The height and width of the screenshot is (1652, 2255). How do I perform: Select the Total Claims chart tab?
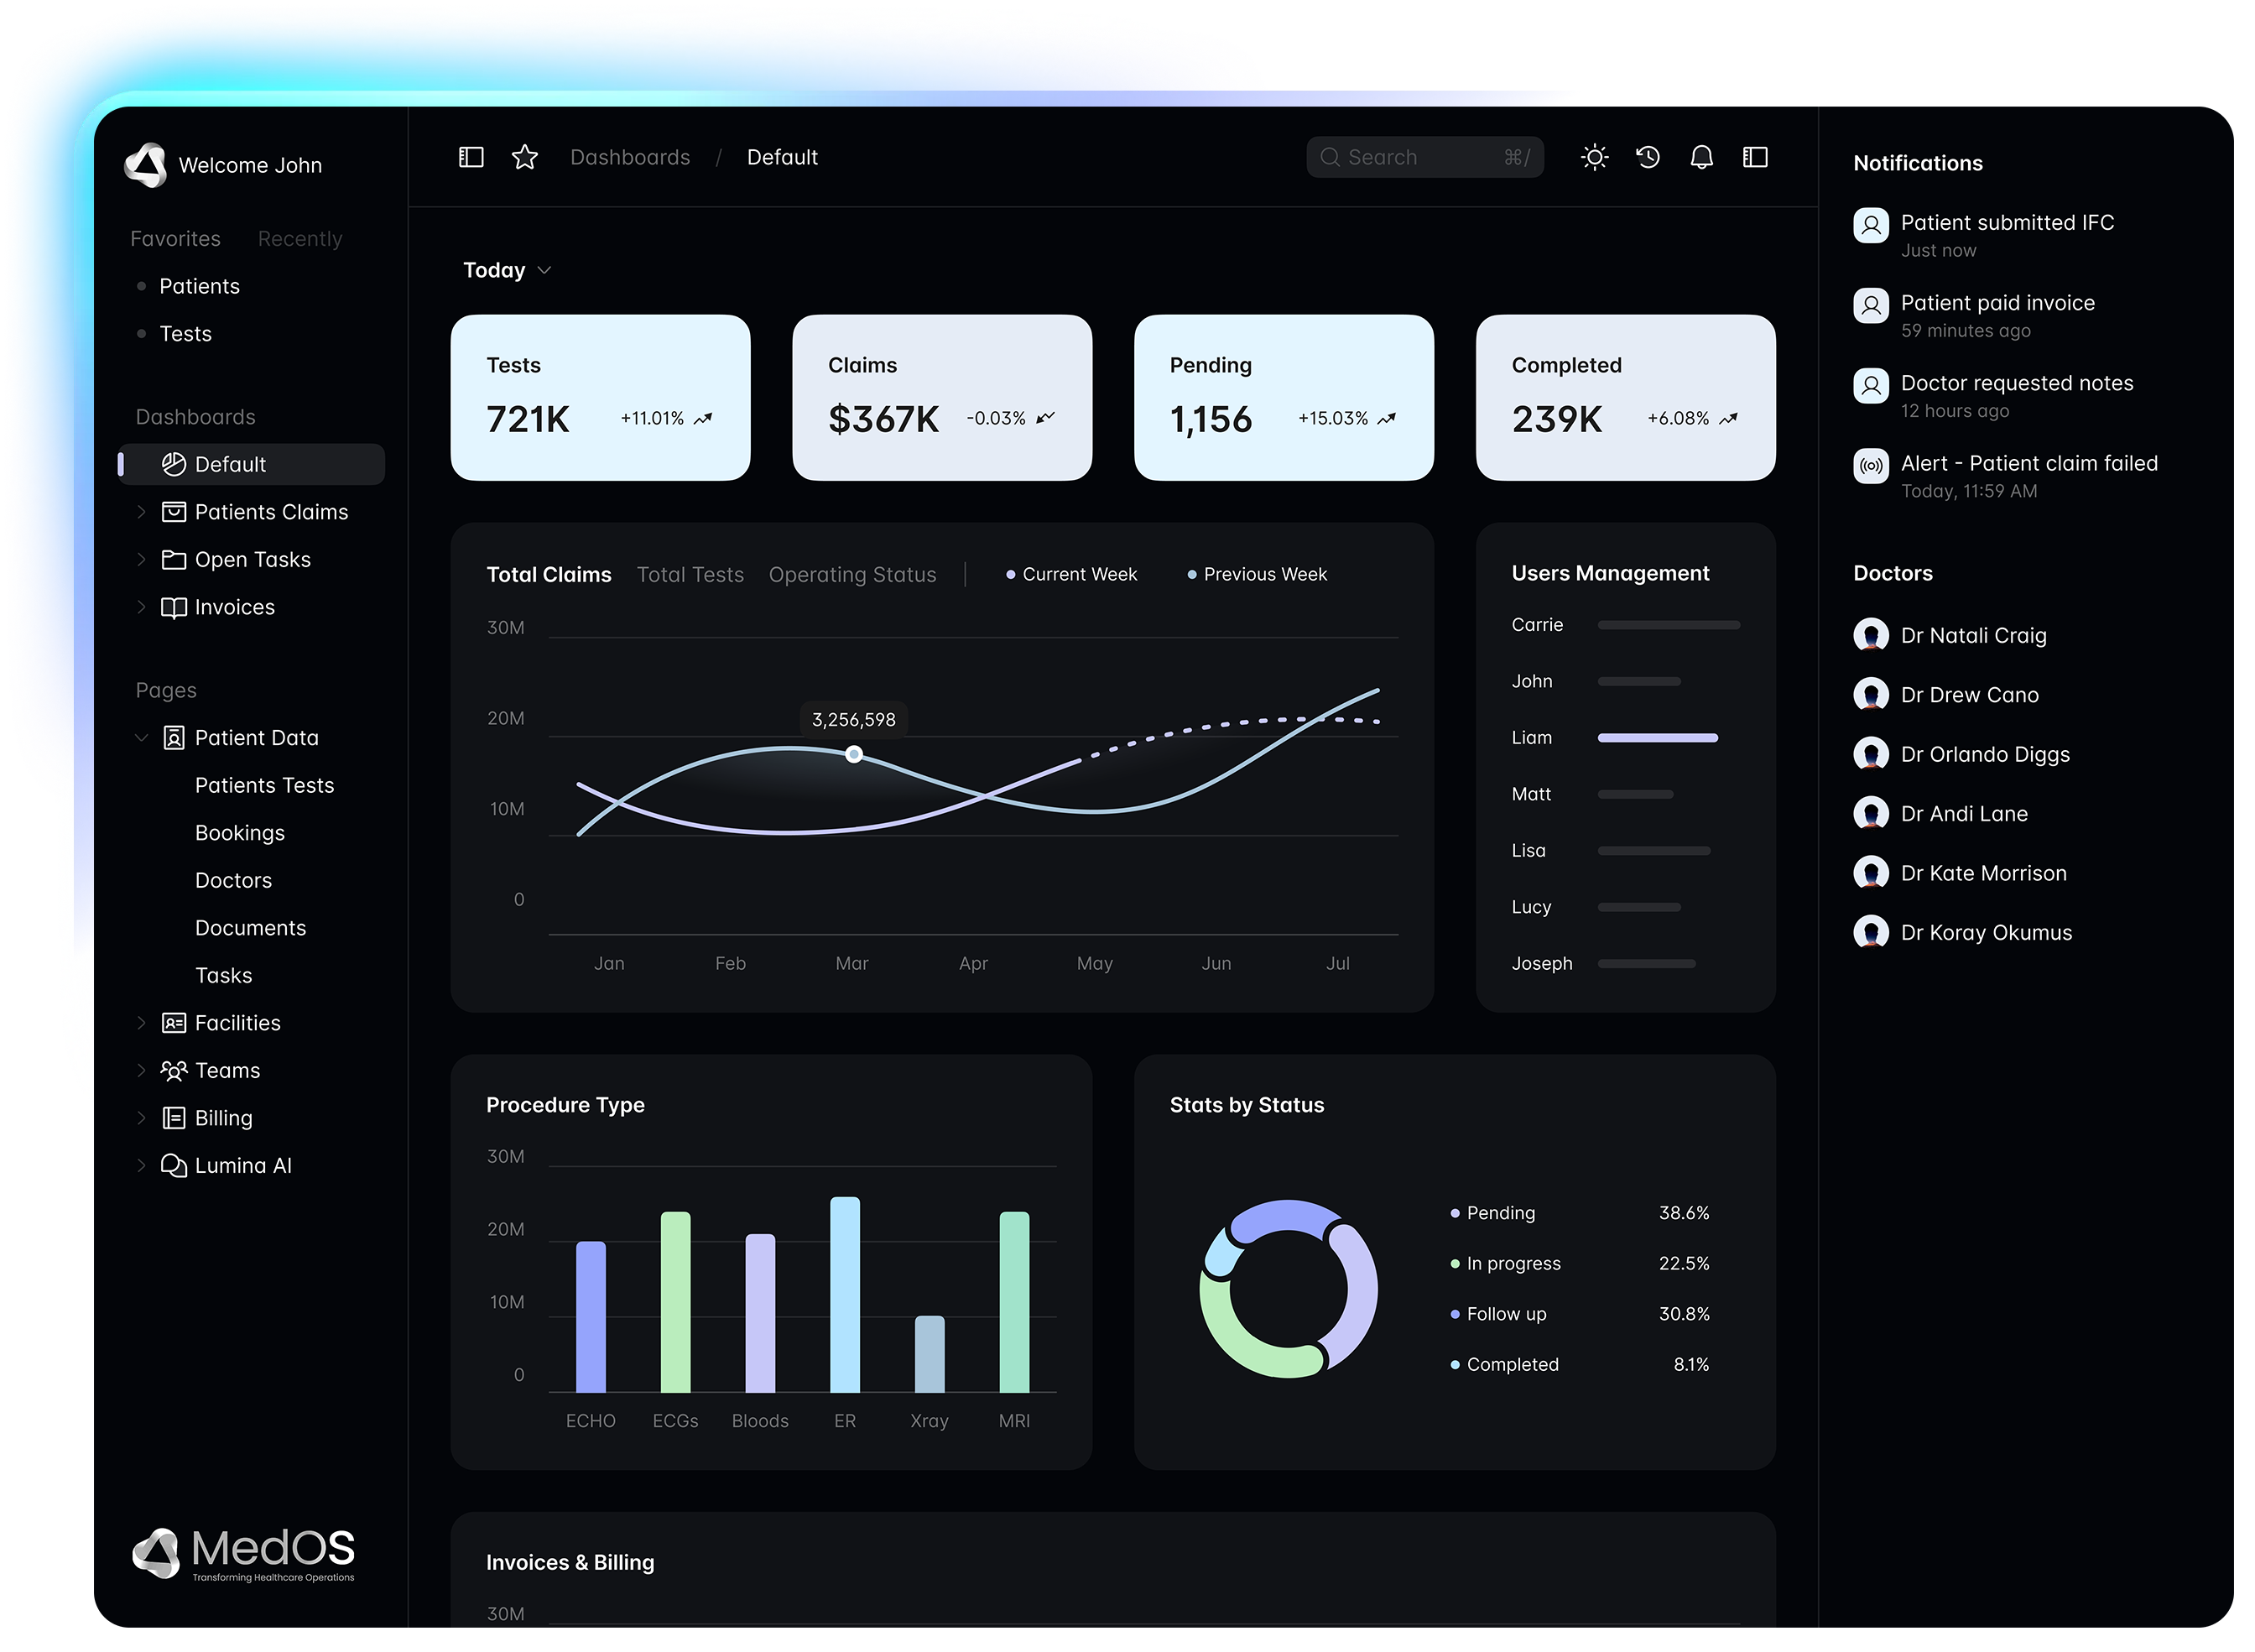pyautogui.click(x=548, y=575)
